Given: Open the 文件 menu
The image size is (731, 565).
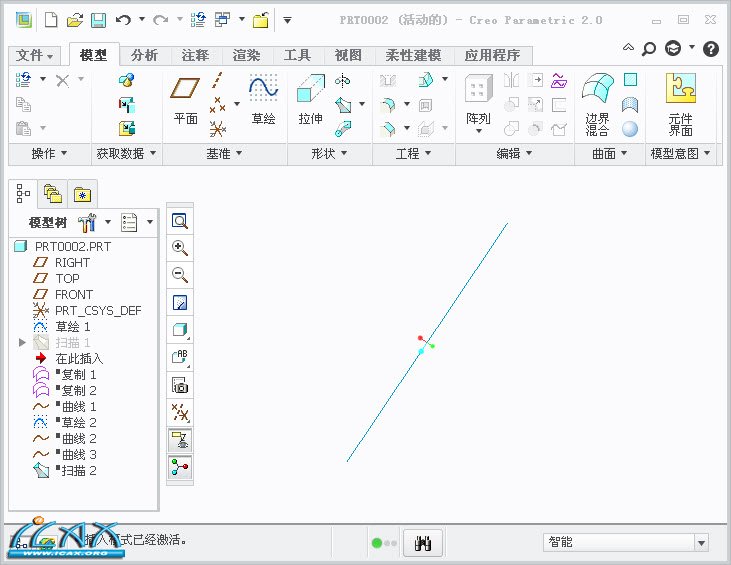Looking at the screenshot, I should pyautogui.click(x=35, y=55).
